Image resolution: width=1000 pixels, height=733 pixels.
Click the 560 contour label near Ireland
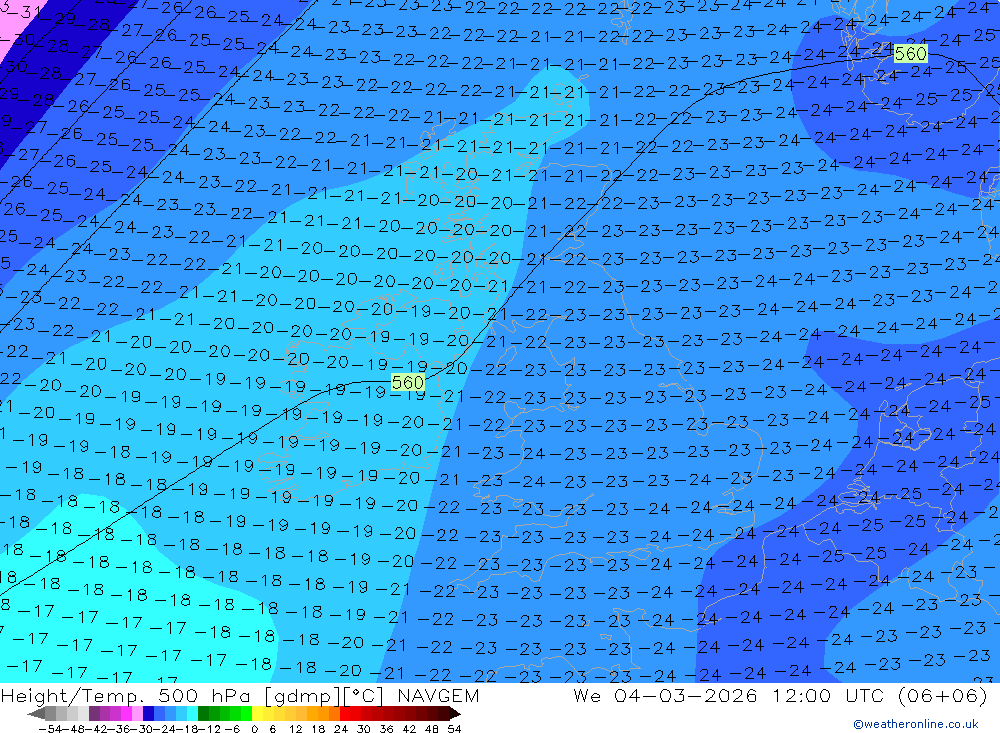(408, 382)
